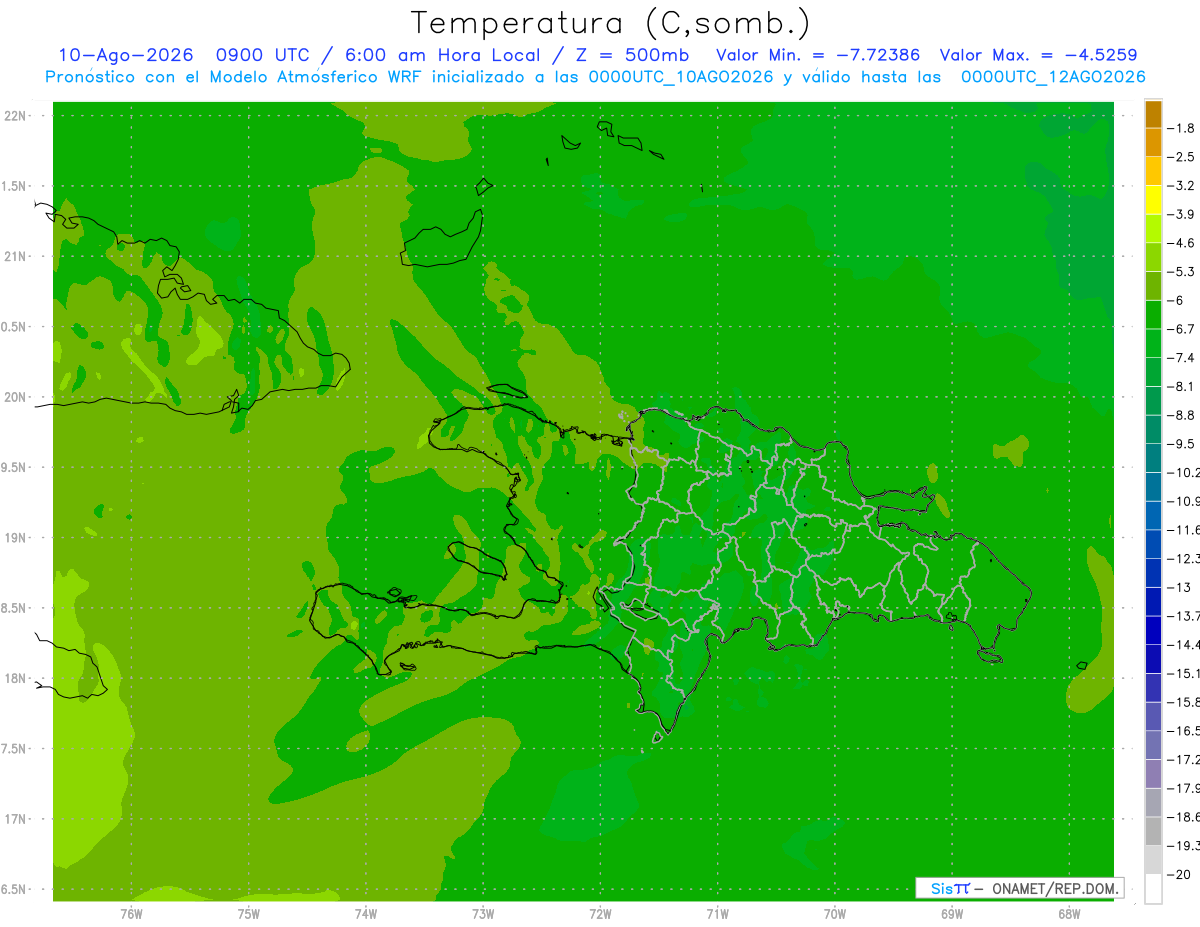Viewport: 1200px width, 927px height.
Task: Click the '-3.2' legend value
Action: tap(1181, 186)
